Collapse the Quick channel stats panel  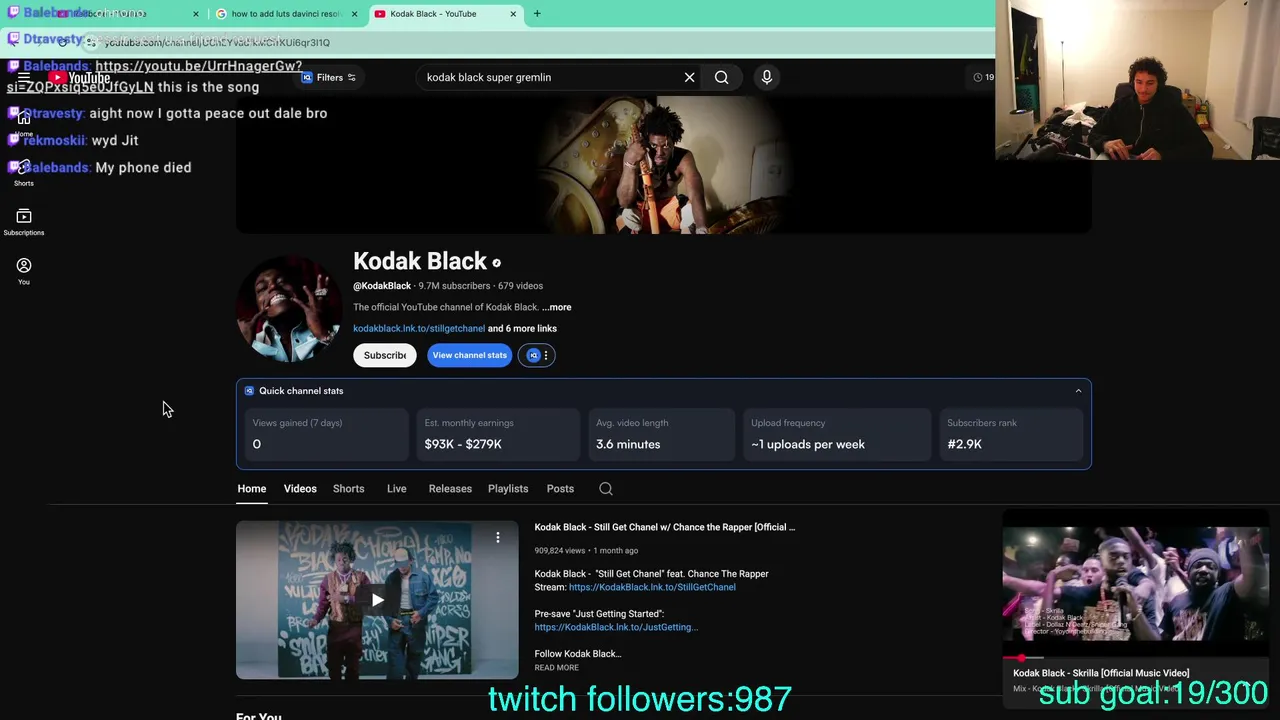pyautogui.click(x=1078, y=391)
